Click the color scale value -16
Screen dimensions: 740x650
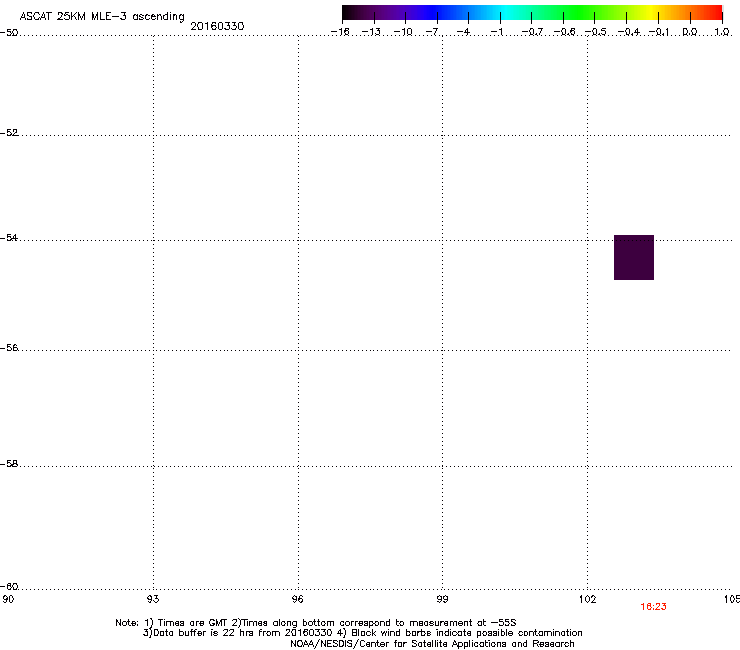(340, 32)
